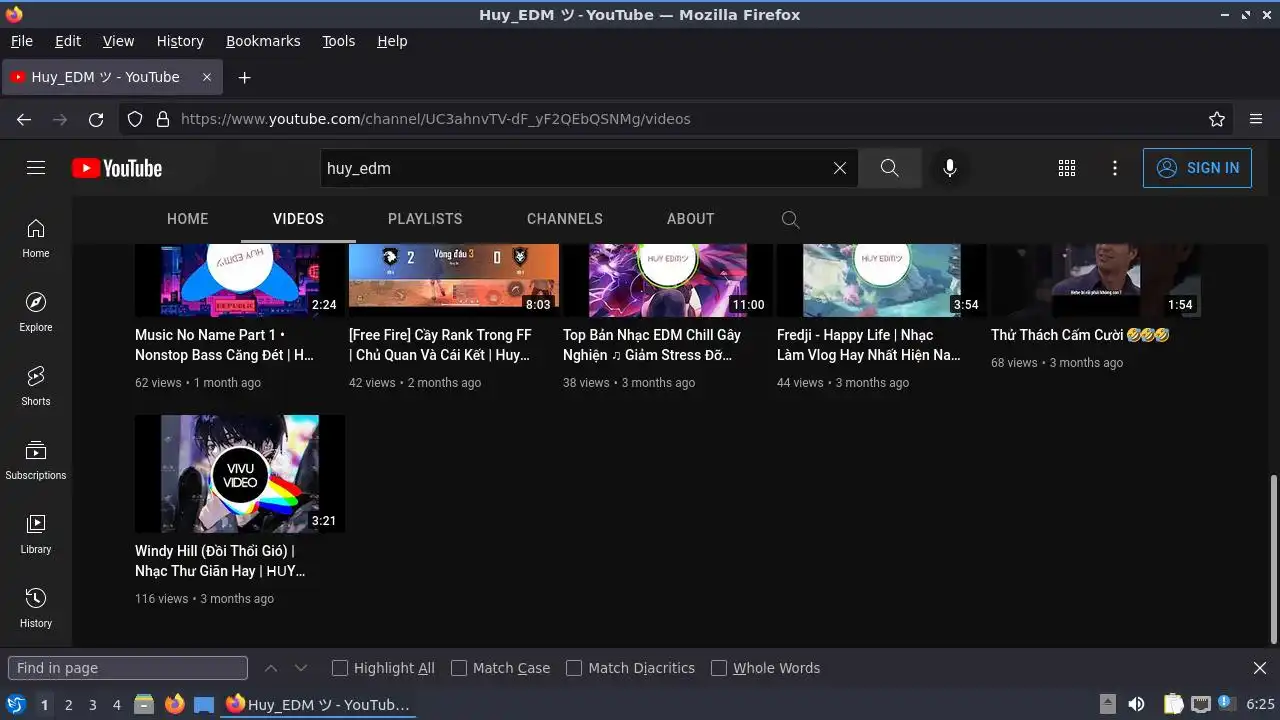Select the VIDEOS channel tab

coord(298,219)
